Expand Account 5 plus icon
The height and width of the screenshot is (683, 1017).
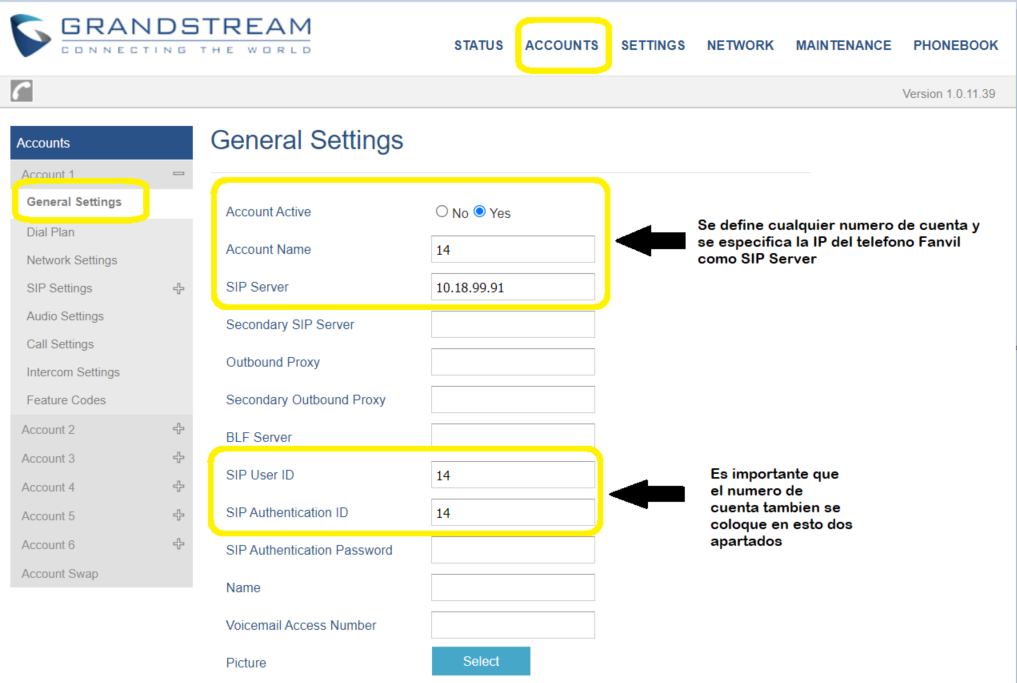(x=178, y=515)
